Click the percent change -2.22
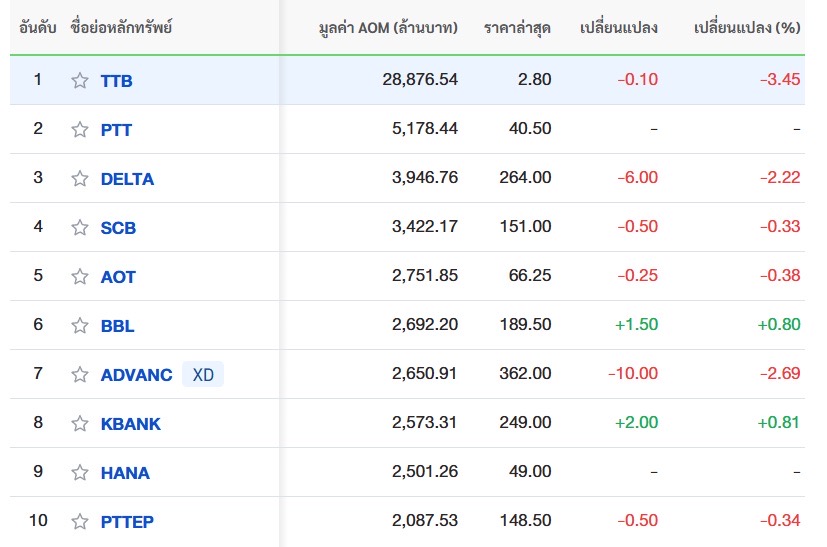Image resolution: width=827 pixels, height=547 pixels. click(780, 177)
